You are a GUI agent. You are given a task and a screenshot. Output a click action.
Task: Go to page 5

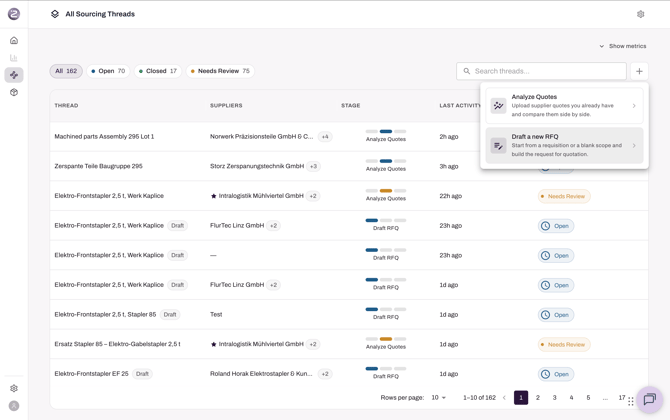pos(588,397)
